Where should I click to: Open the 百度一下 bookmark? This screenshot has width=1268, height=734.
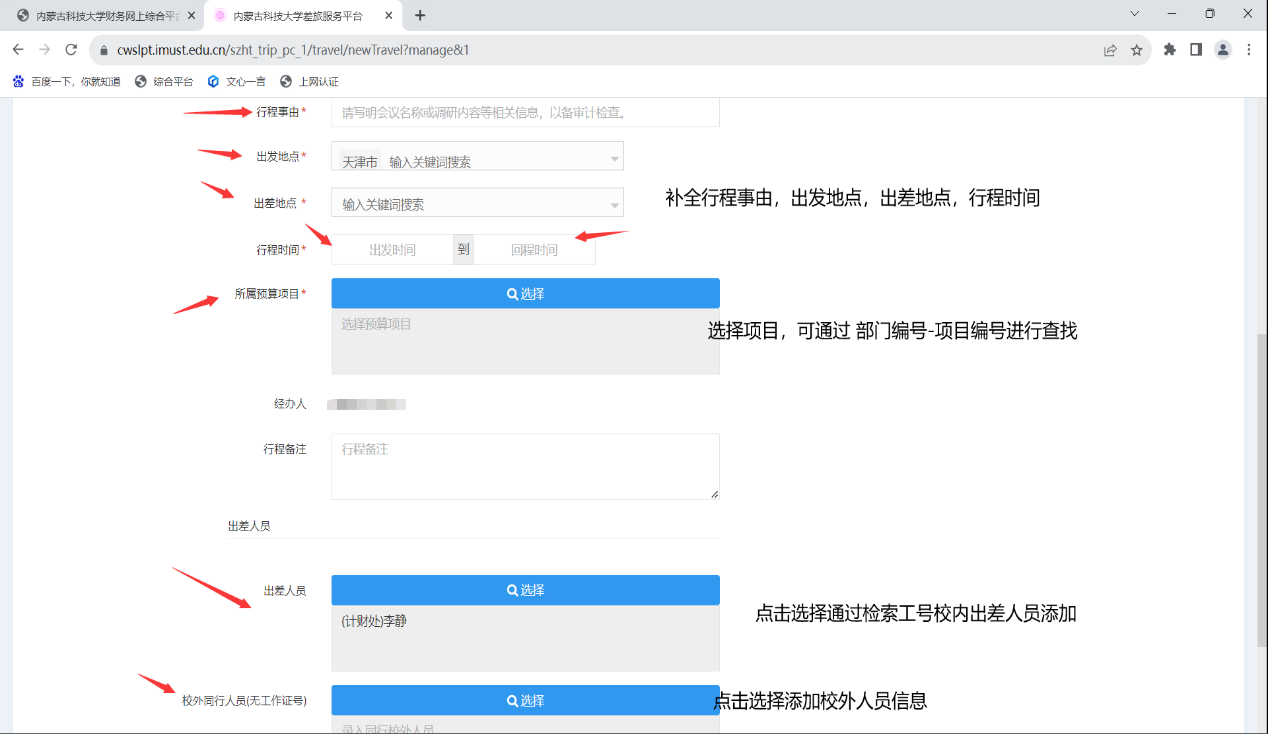(66, 81)
